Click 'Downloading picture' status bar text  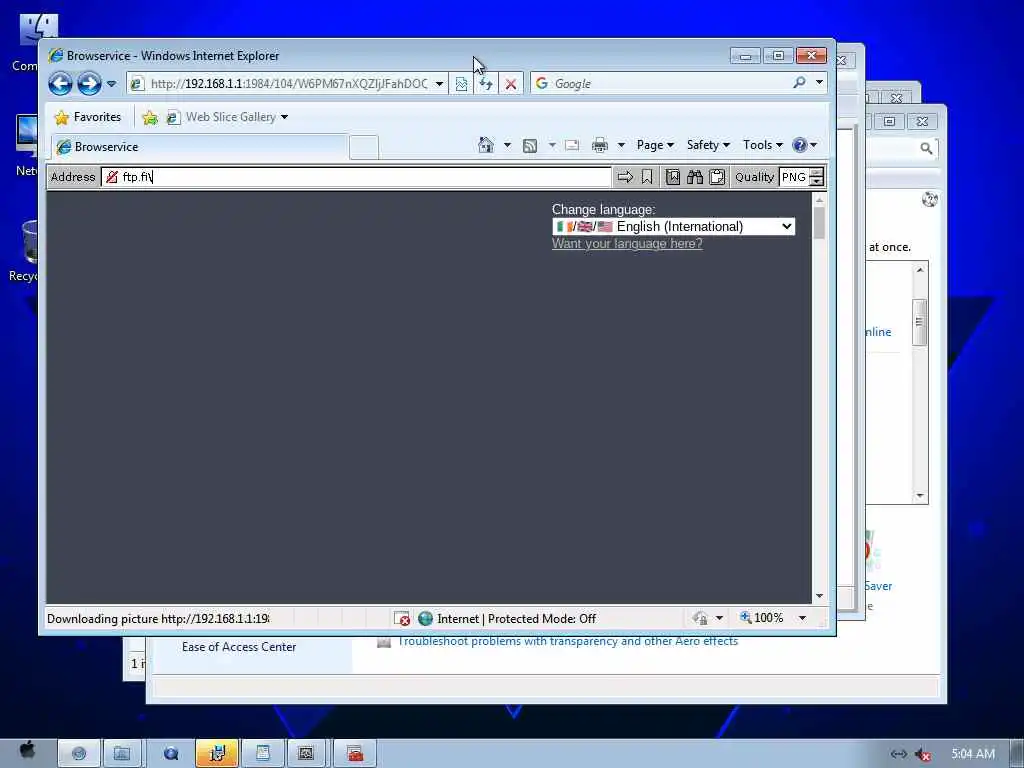(x=157, y=618)
